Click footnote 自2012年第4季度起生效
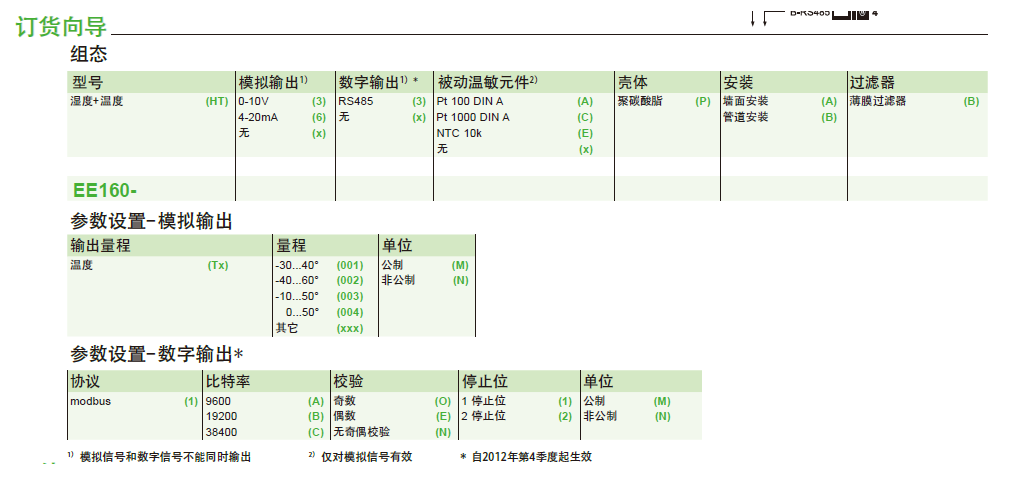The width and height of the screenshot is (1013, 489). [x=532, y=457]
